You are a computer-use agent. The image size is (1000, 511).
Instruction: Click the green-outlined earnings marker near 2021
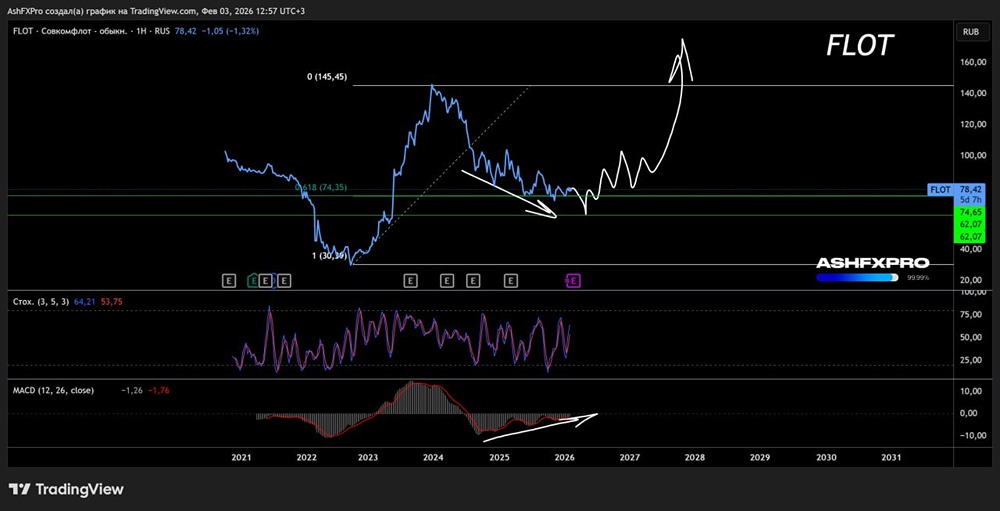click(254, 281)
